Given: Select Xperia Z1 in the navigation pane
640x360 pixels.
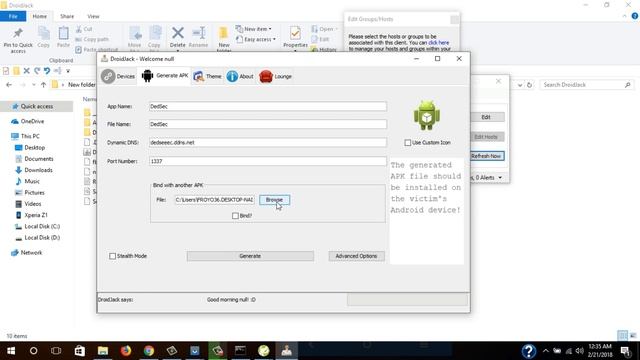Looking at the screenshot, I should pyautogui.click(x=36, y=215).
